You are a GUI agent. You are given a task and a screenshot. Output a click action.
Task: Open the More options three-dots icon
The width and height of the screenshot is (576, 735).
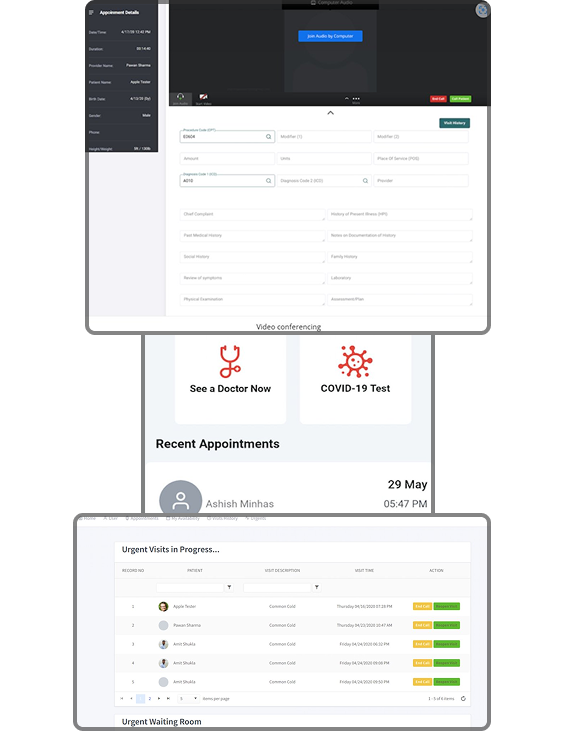[356, 98]
